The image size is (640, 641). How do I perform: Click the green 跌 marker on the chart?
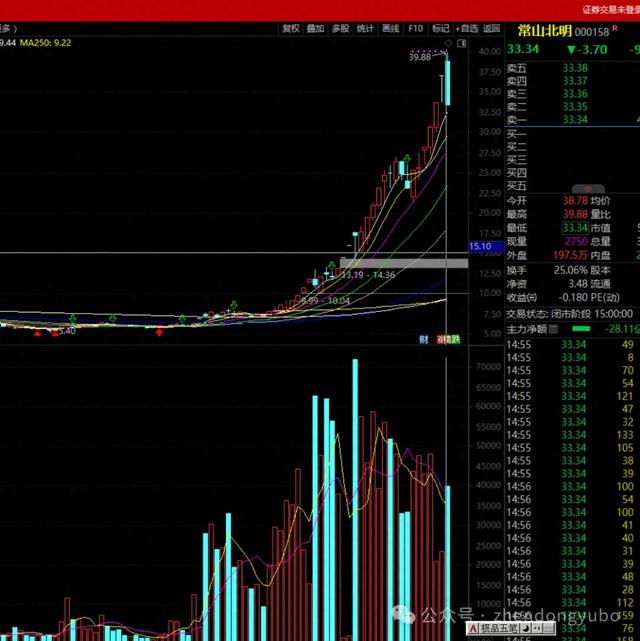coord(455,340)
